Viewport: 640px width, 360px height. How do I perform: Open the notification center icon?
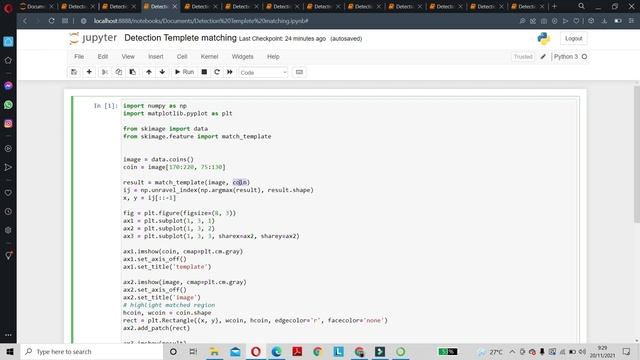pyautogui.click(x=627, y=352)
